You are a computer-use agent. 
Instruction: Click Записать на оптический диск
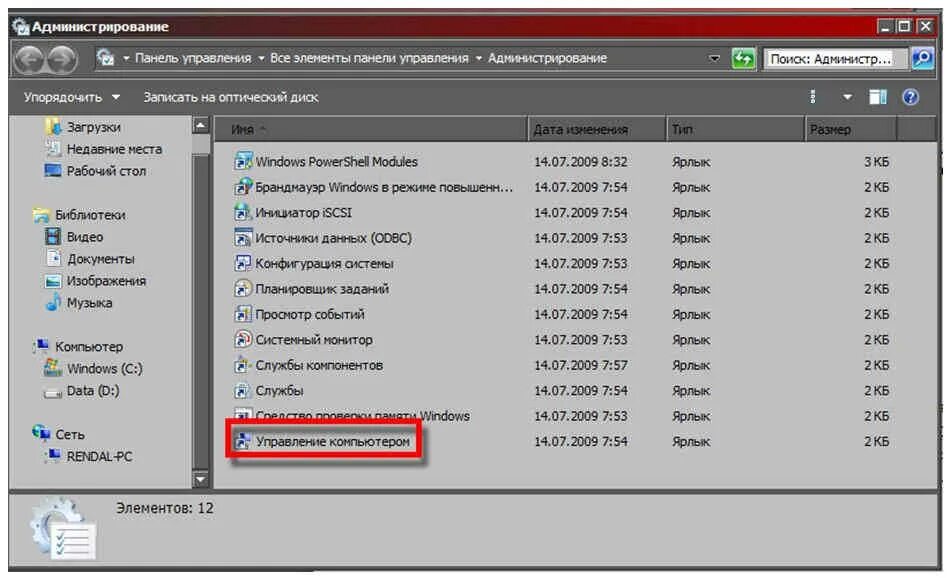click(x=230, y=97)
